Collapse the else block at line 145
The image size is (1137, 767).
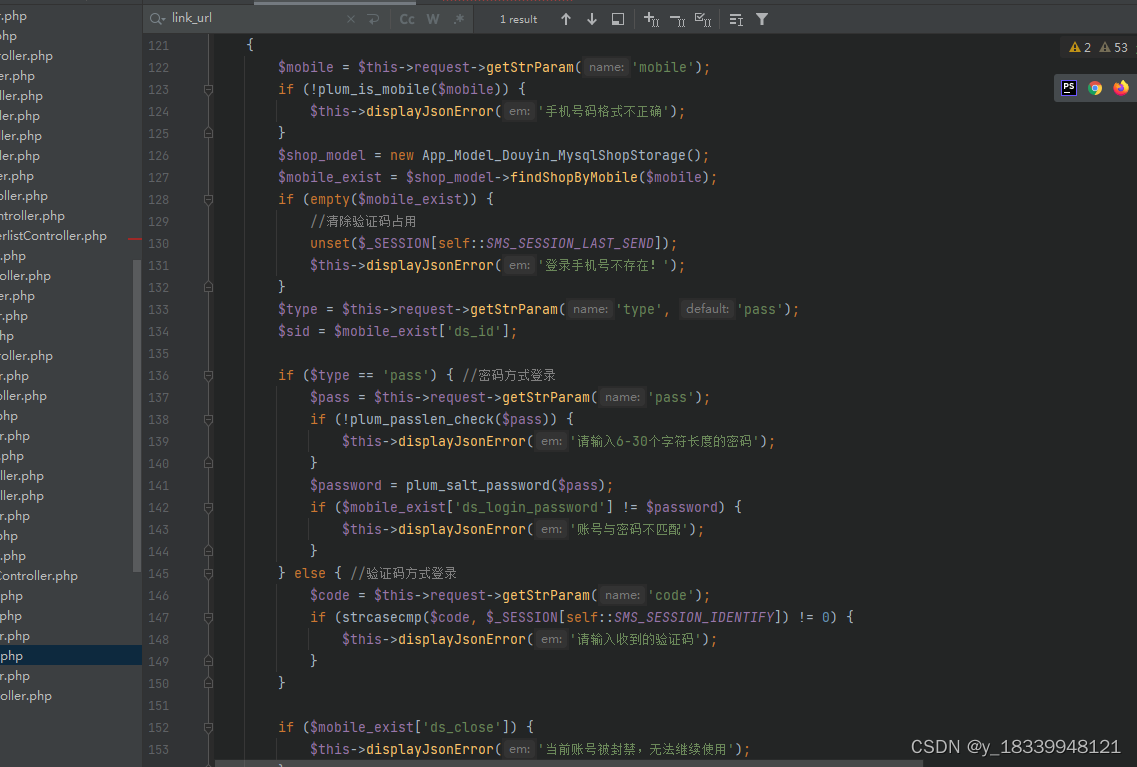208,573
